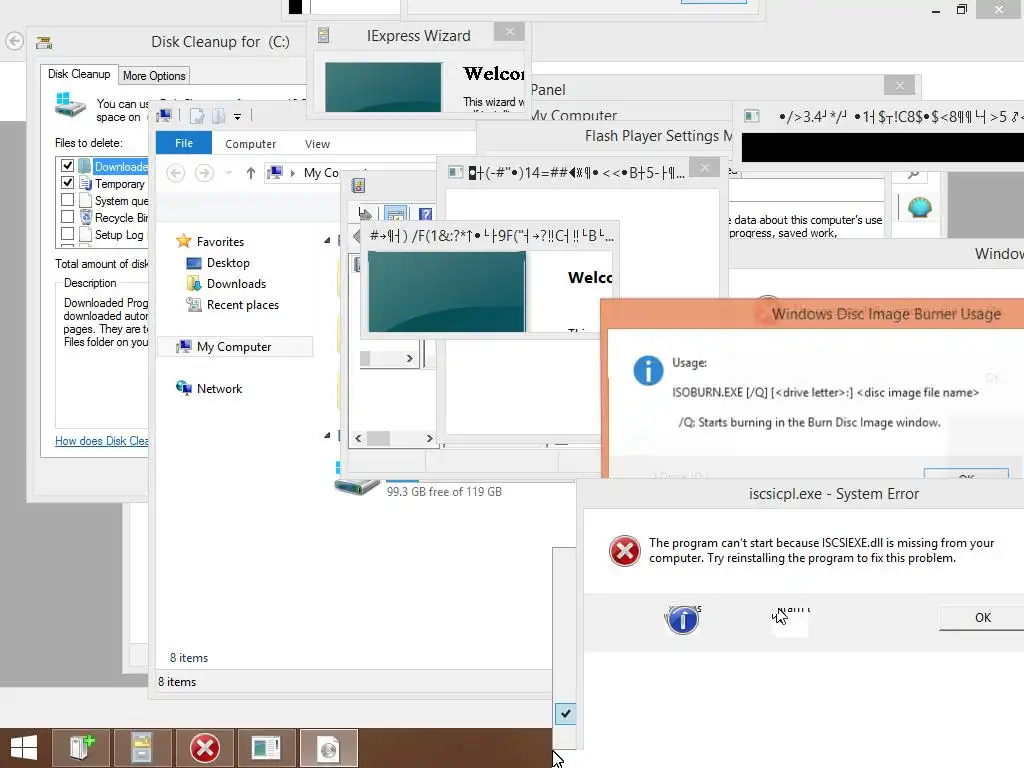Open the View ribbon tab
The height and width of the screenshot is (768, 1024).
pos(317,144)
